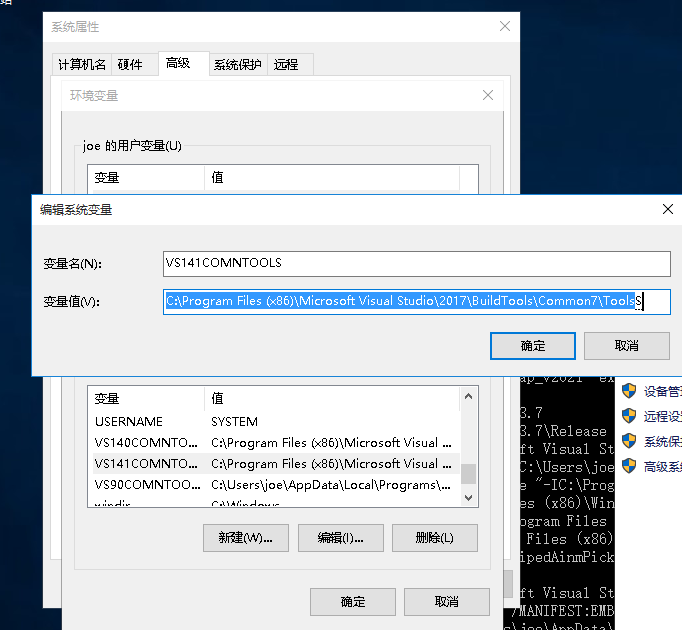The image size is (682, 630).
Task: Click 新建(W)... button for system variables
Action: (246, 538)
